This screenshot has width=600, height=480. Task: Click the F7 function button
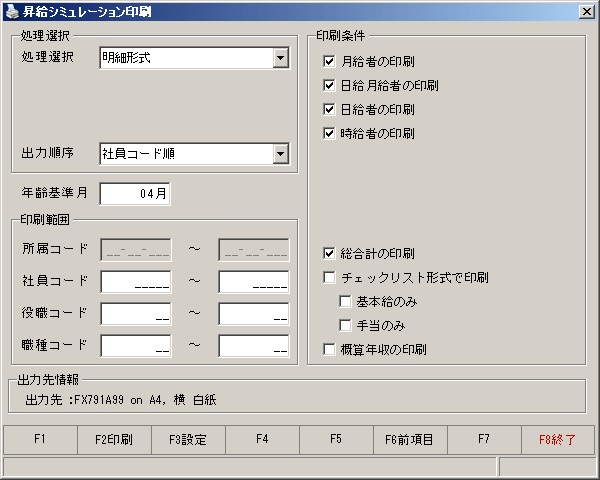pos(484,439)
